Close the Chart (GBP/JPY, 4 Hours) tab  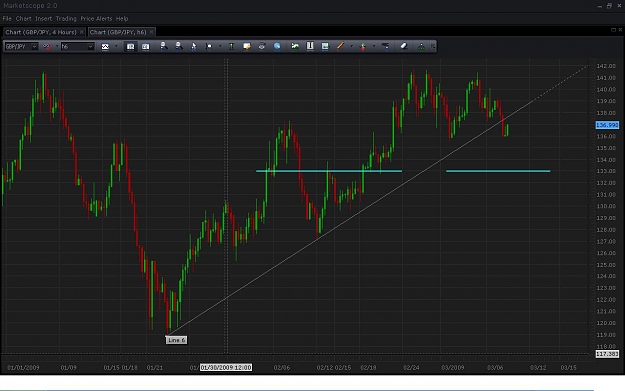coord(81,32)
